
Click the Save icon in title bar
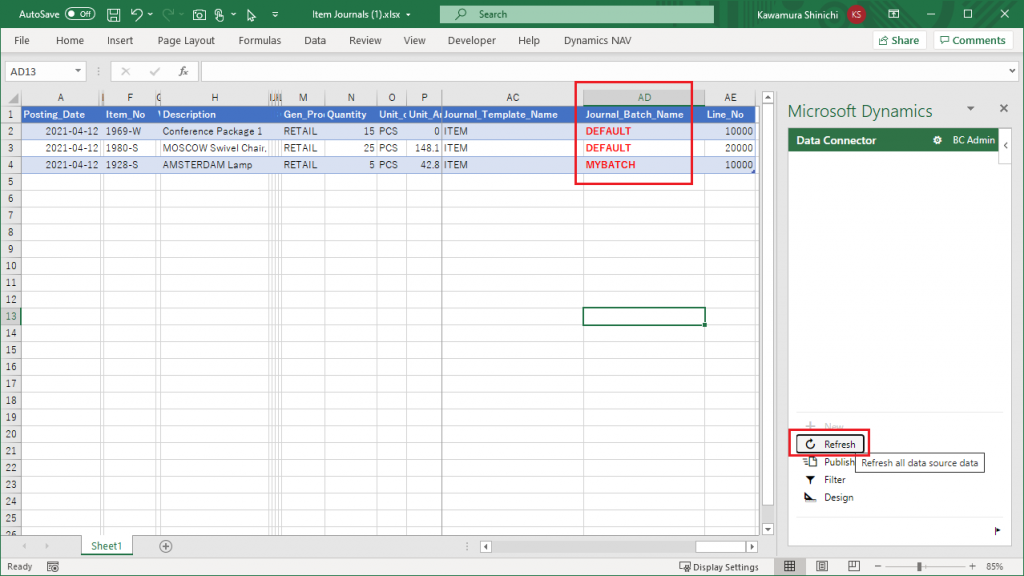[113, 15]
